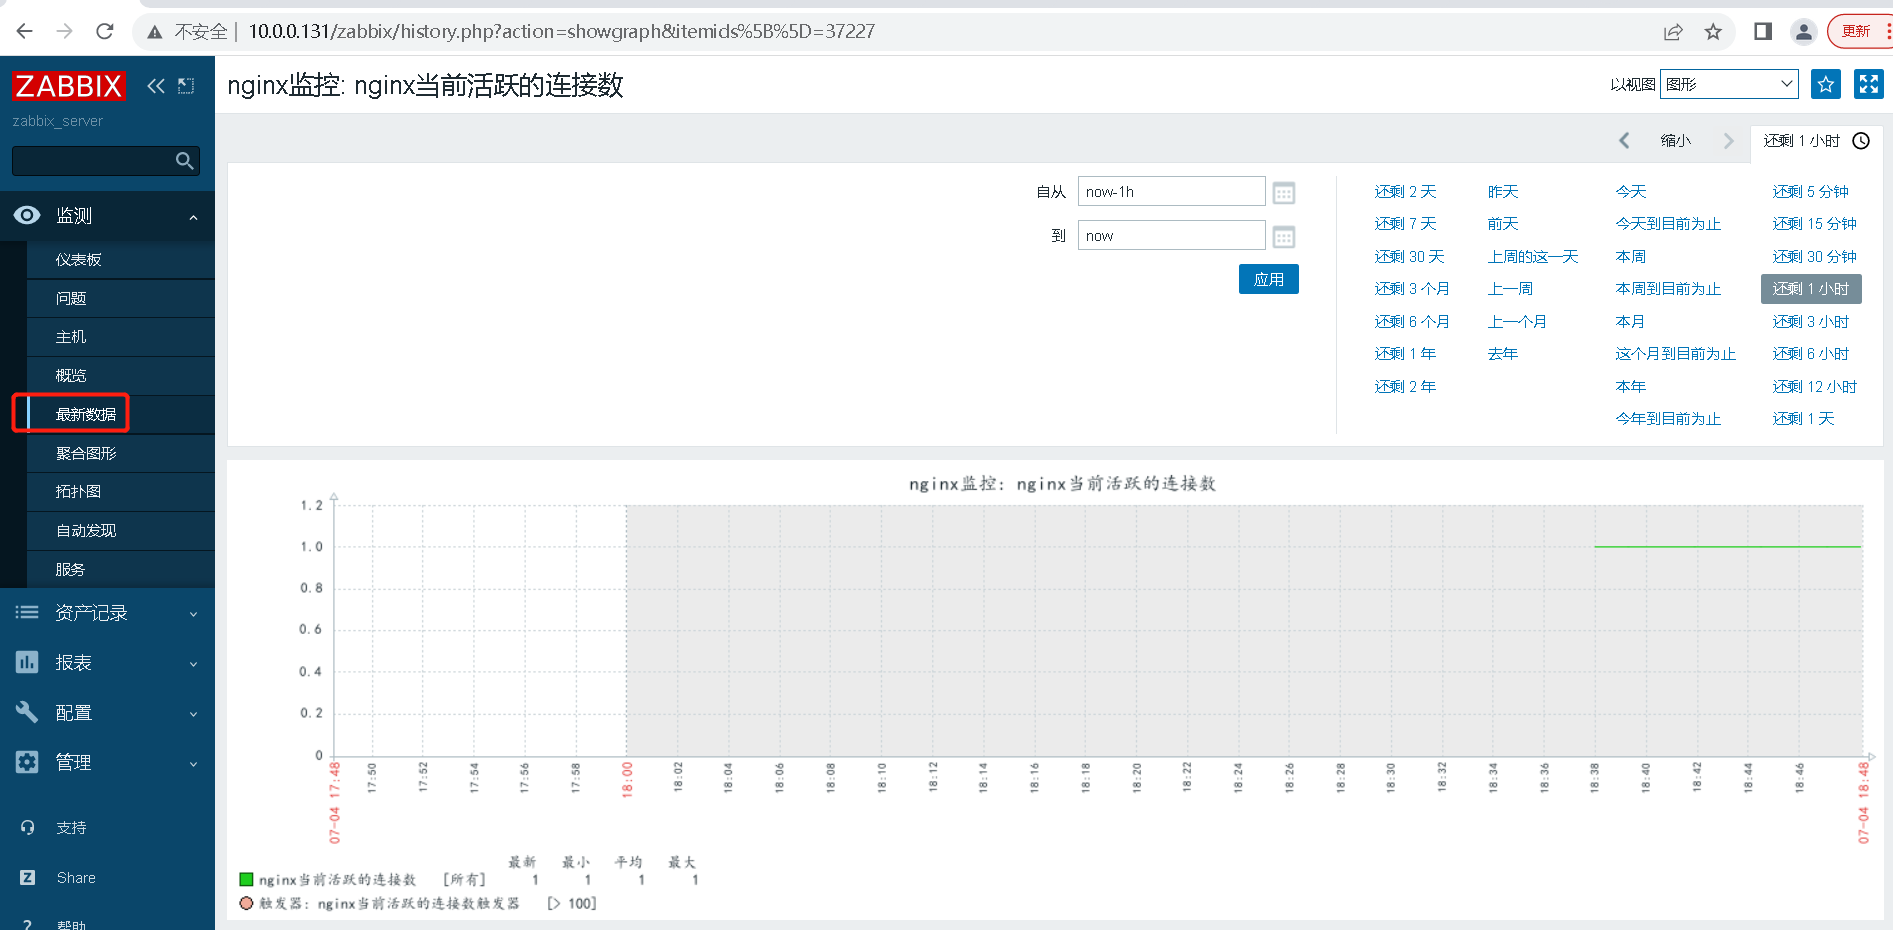This screenshot has width=1893, height=930.
Task: Select 今天到目前为止 time range
Action: 1668,224
